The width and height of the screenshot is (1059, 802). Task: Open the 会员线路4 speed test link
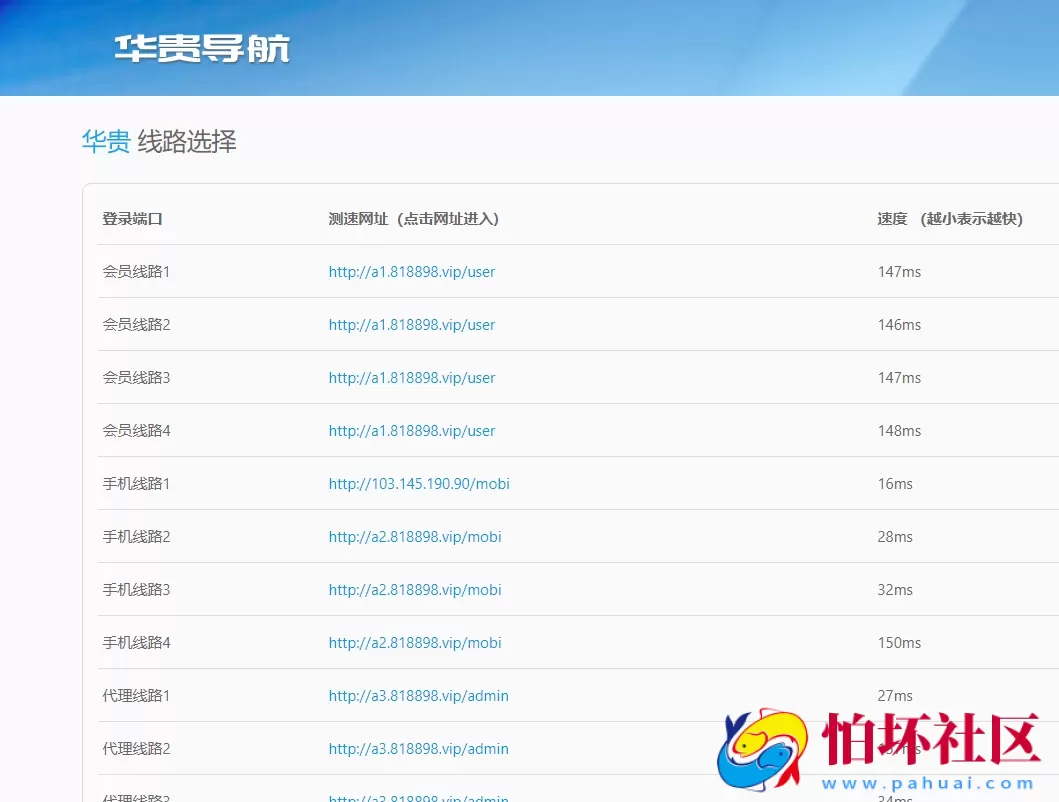click(x=412, y=431)
